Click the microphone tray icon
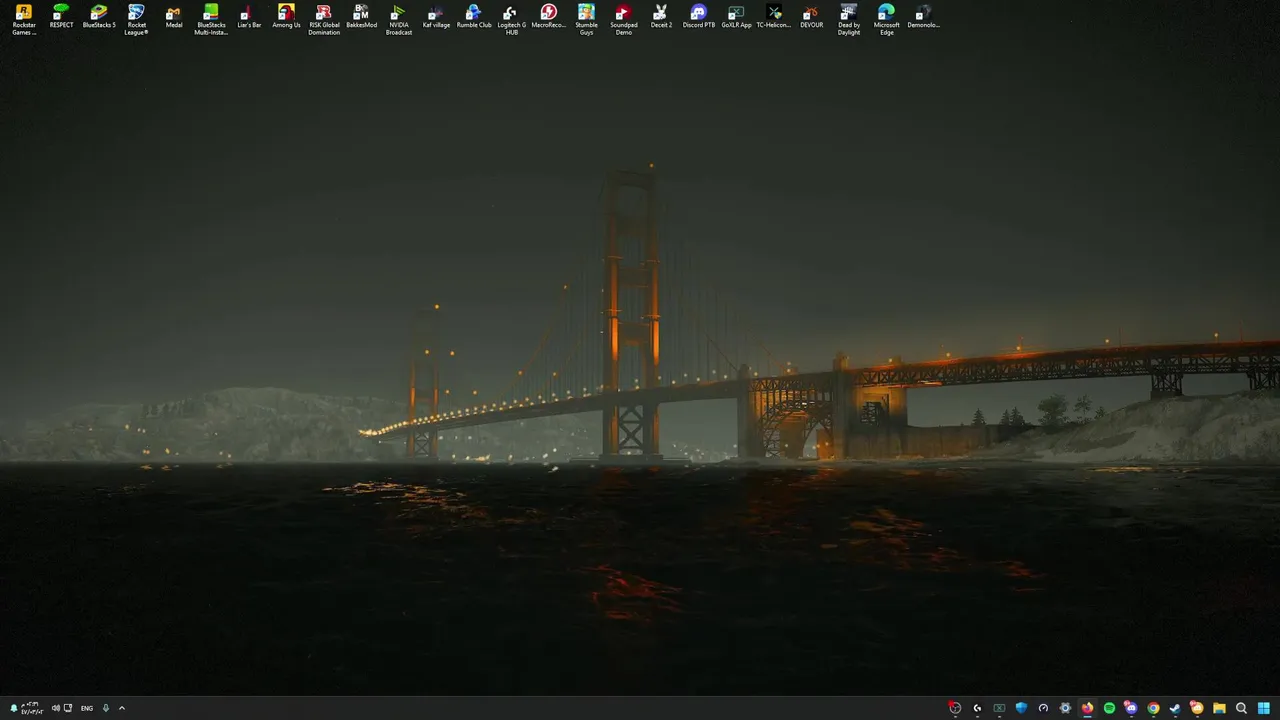This screenshot has width=1280, height=720. (106, 708)
